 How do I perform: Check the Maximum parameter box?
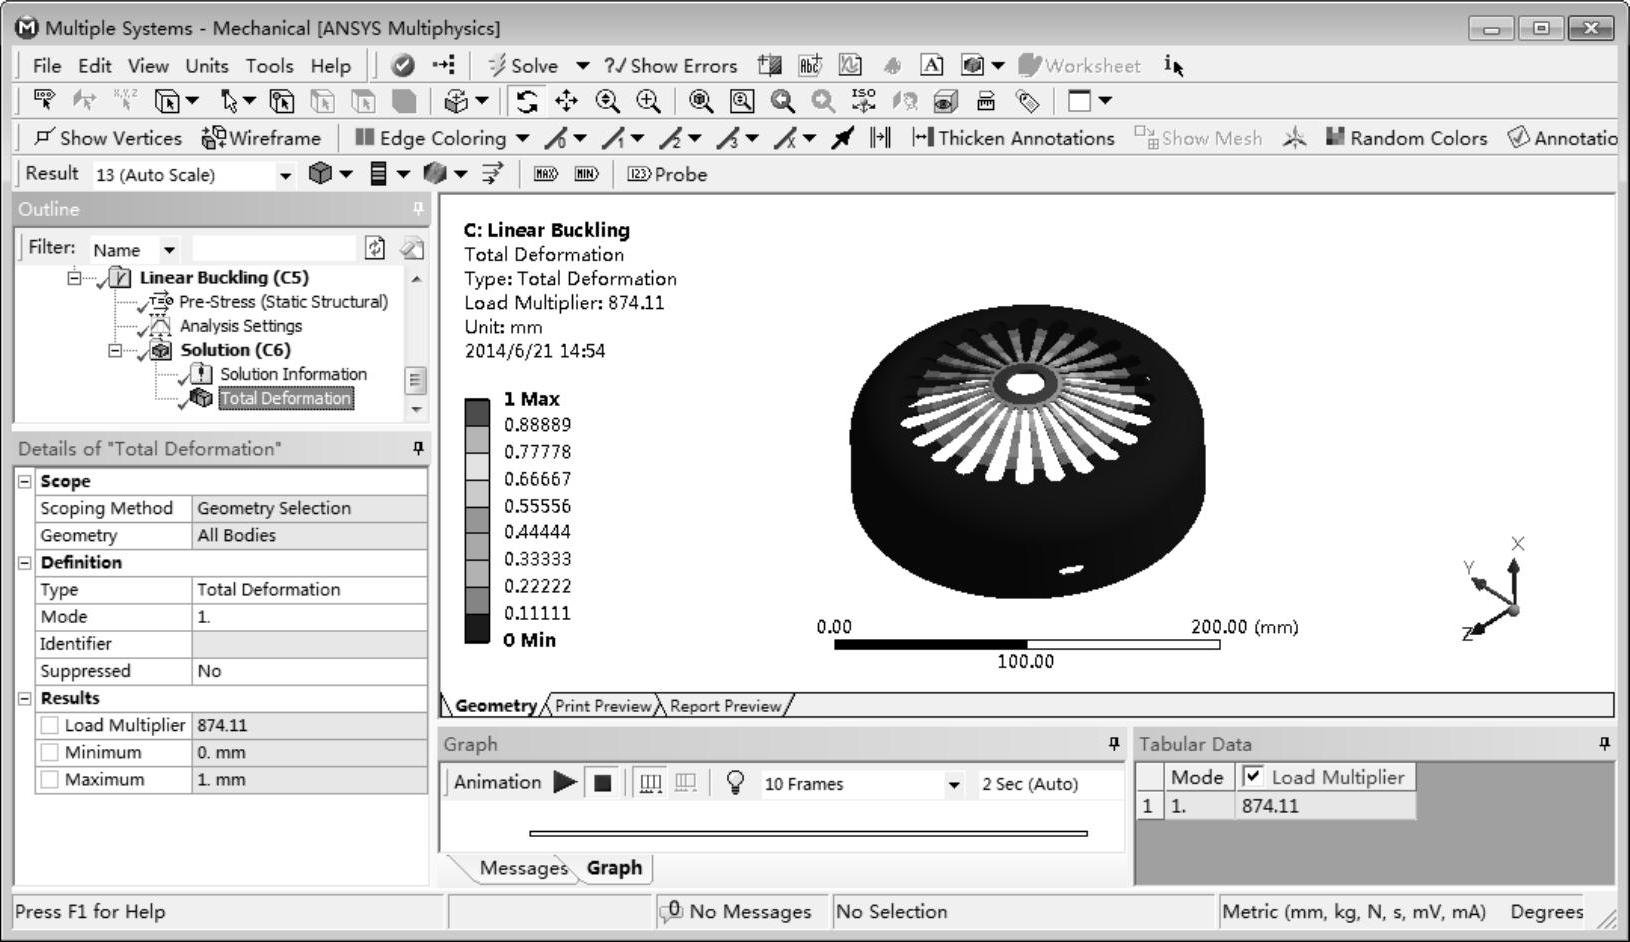[49, 779]
